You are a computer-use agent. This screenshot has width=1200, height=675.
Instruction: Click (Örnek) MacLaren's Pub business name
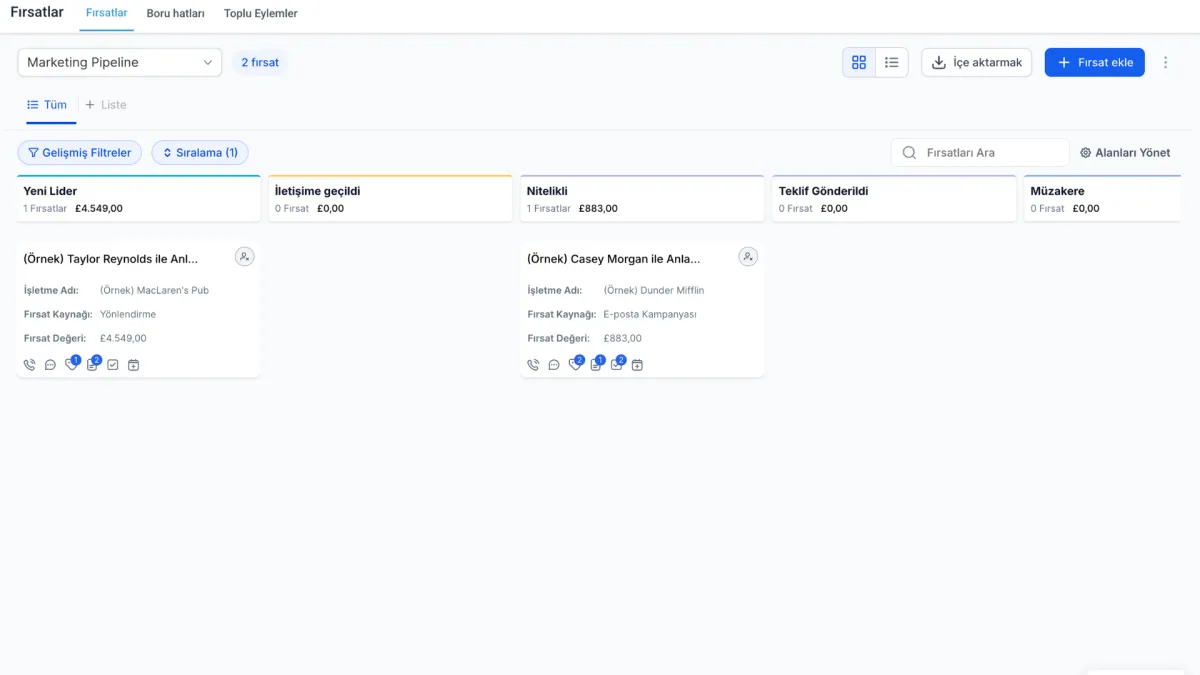click(x=154, y=290)
